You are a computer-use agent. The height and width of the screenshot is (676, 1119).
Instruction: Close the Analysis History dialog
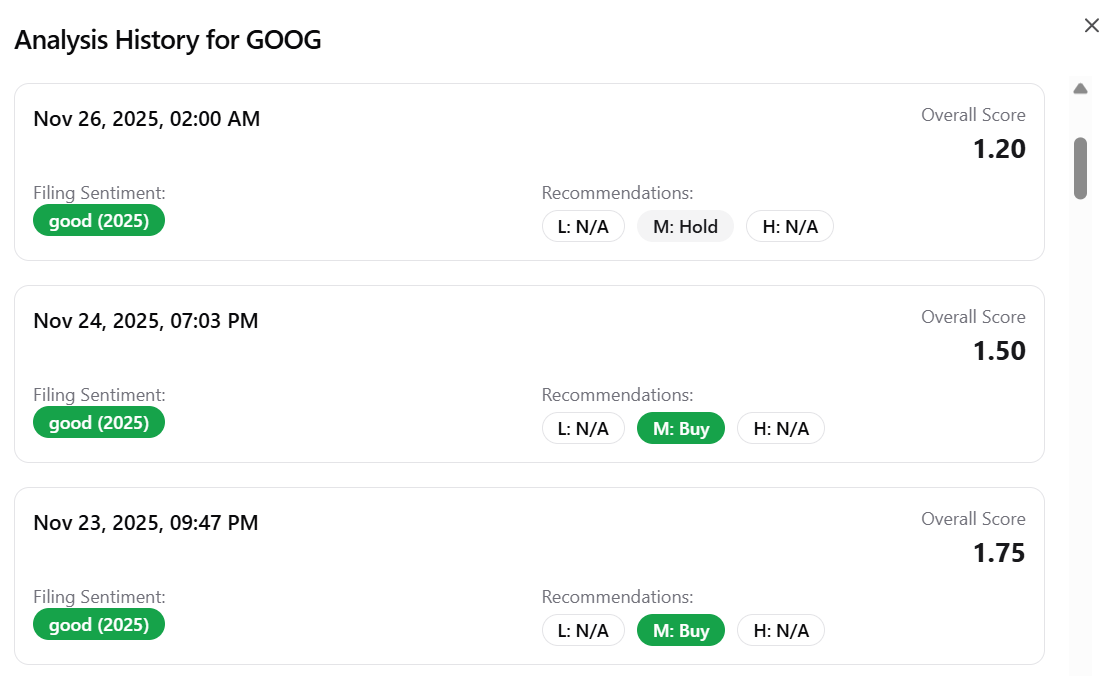click(x=1091, y=26)
